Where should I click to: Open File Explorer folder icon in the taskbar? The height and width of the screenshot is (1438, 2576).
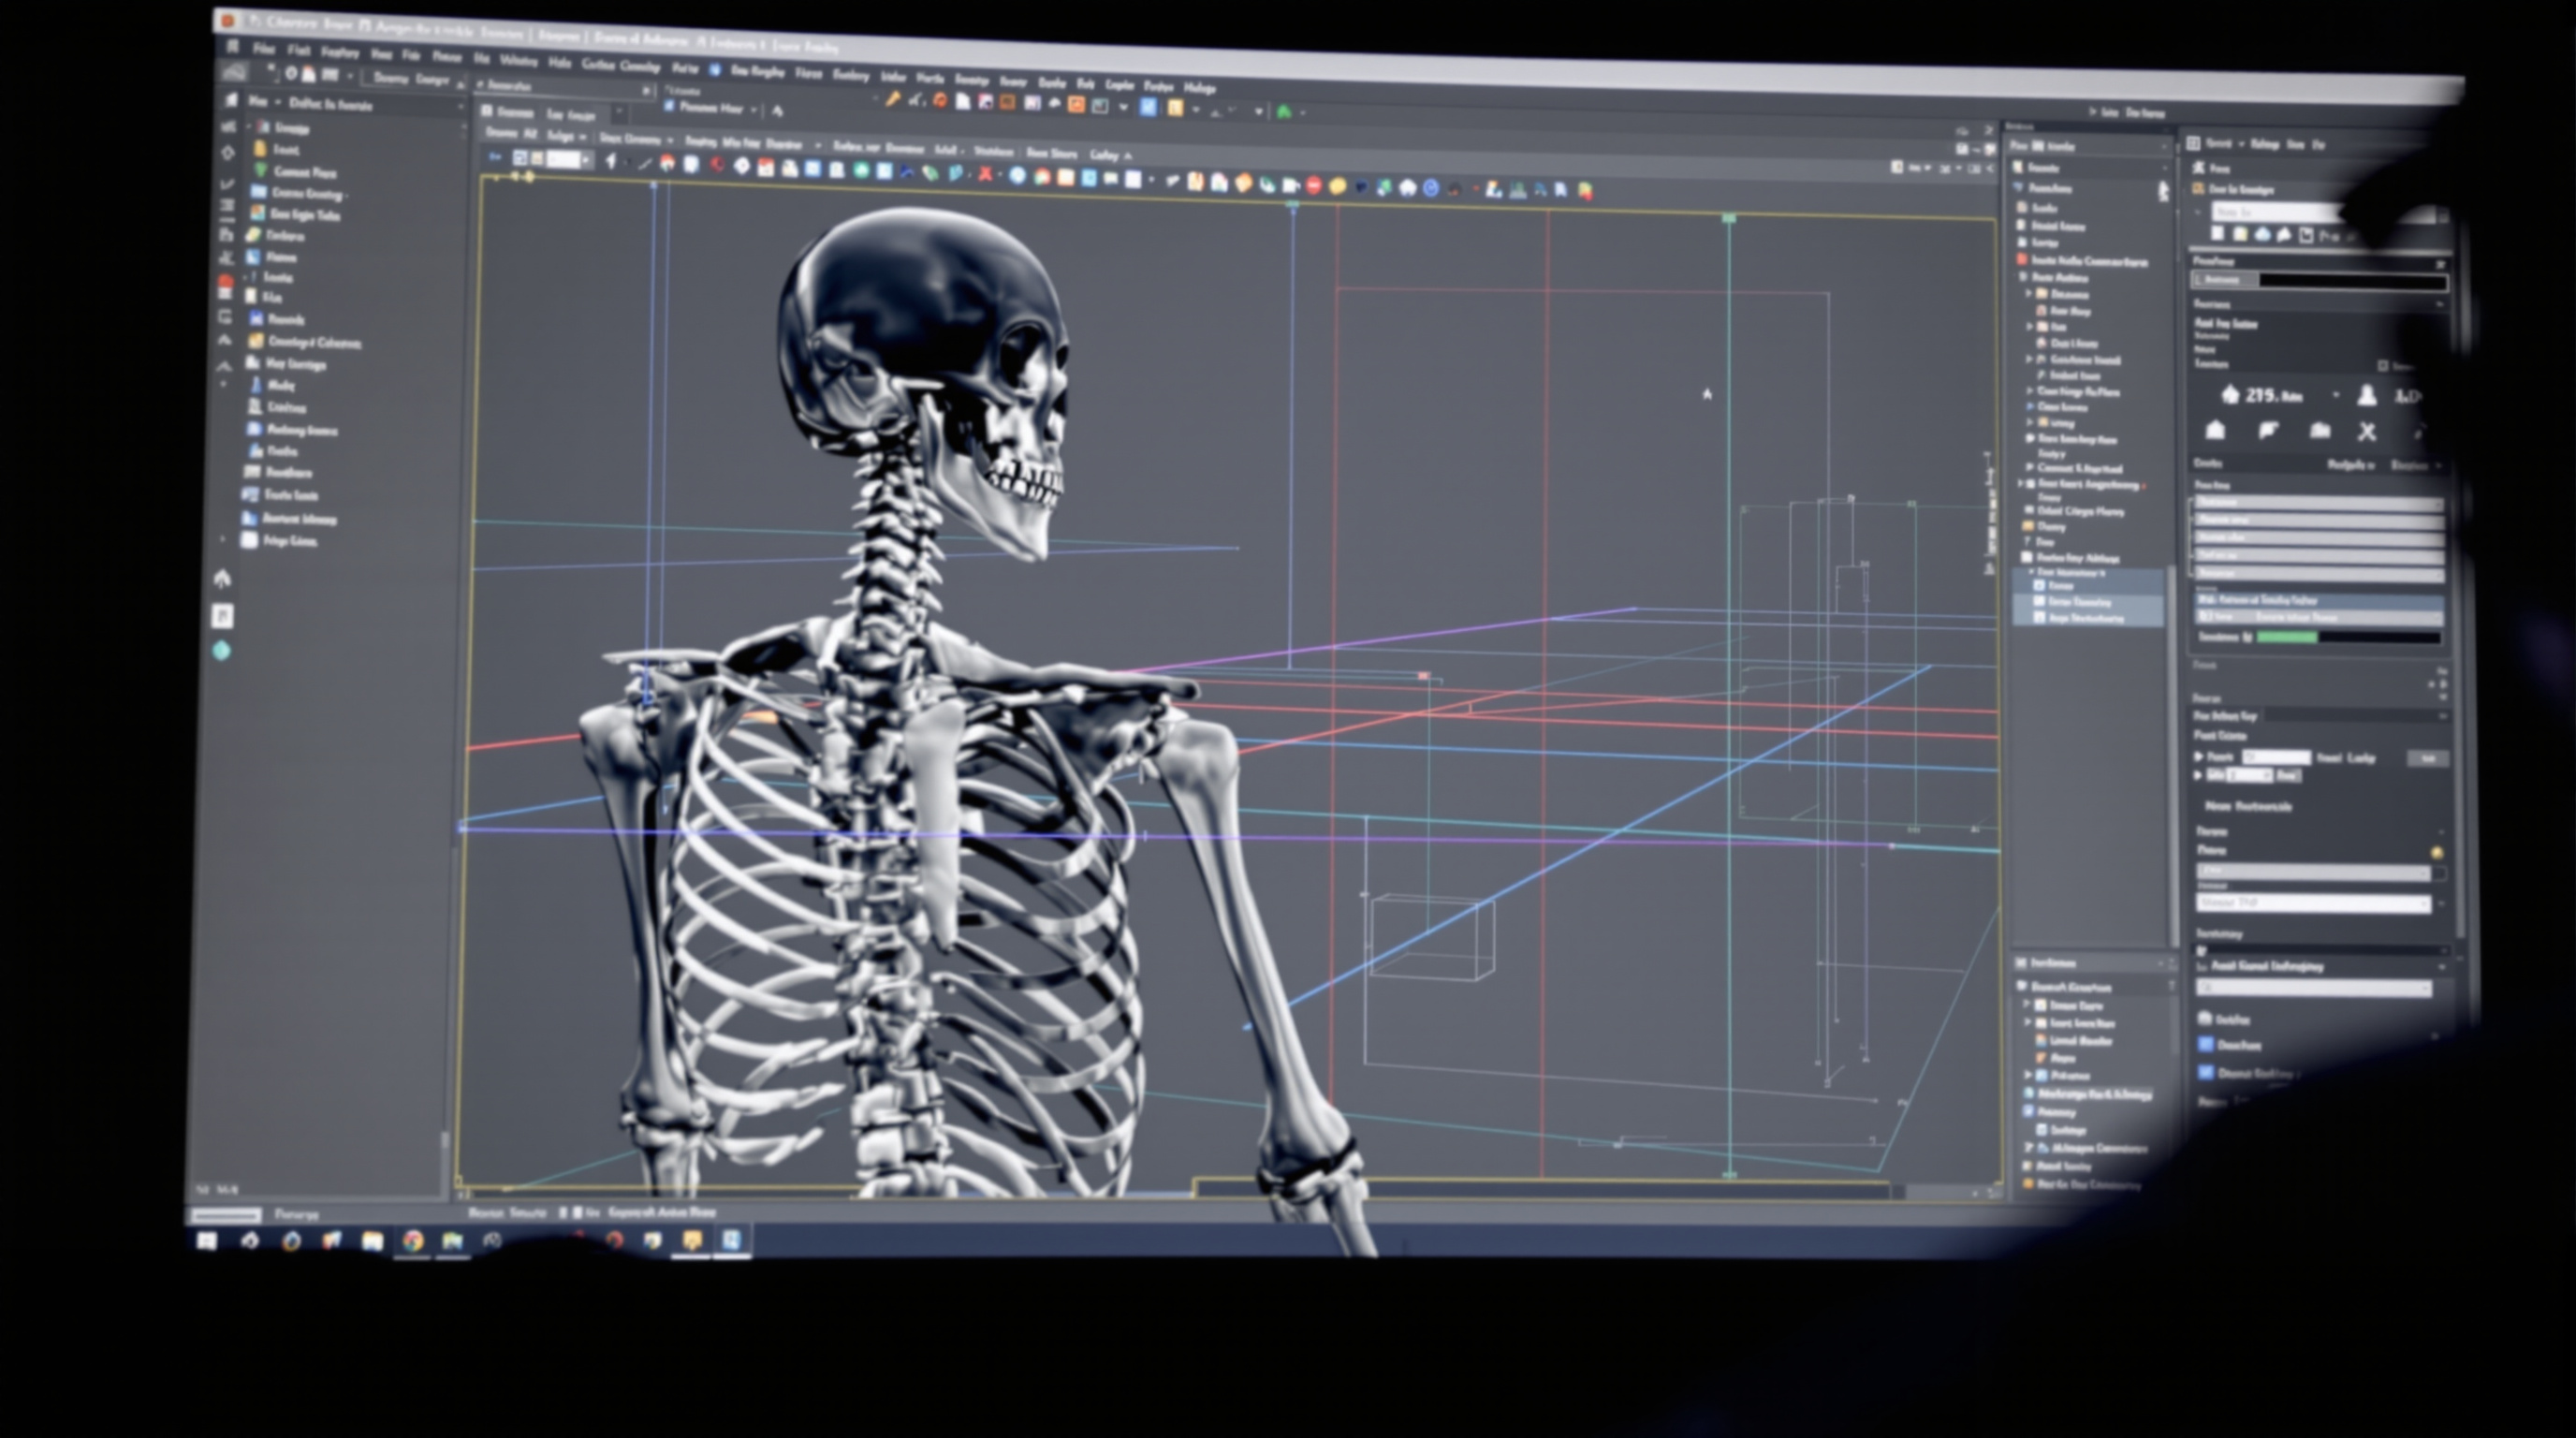(x=372, y=1241)
